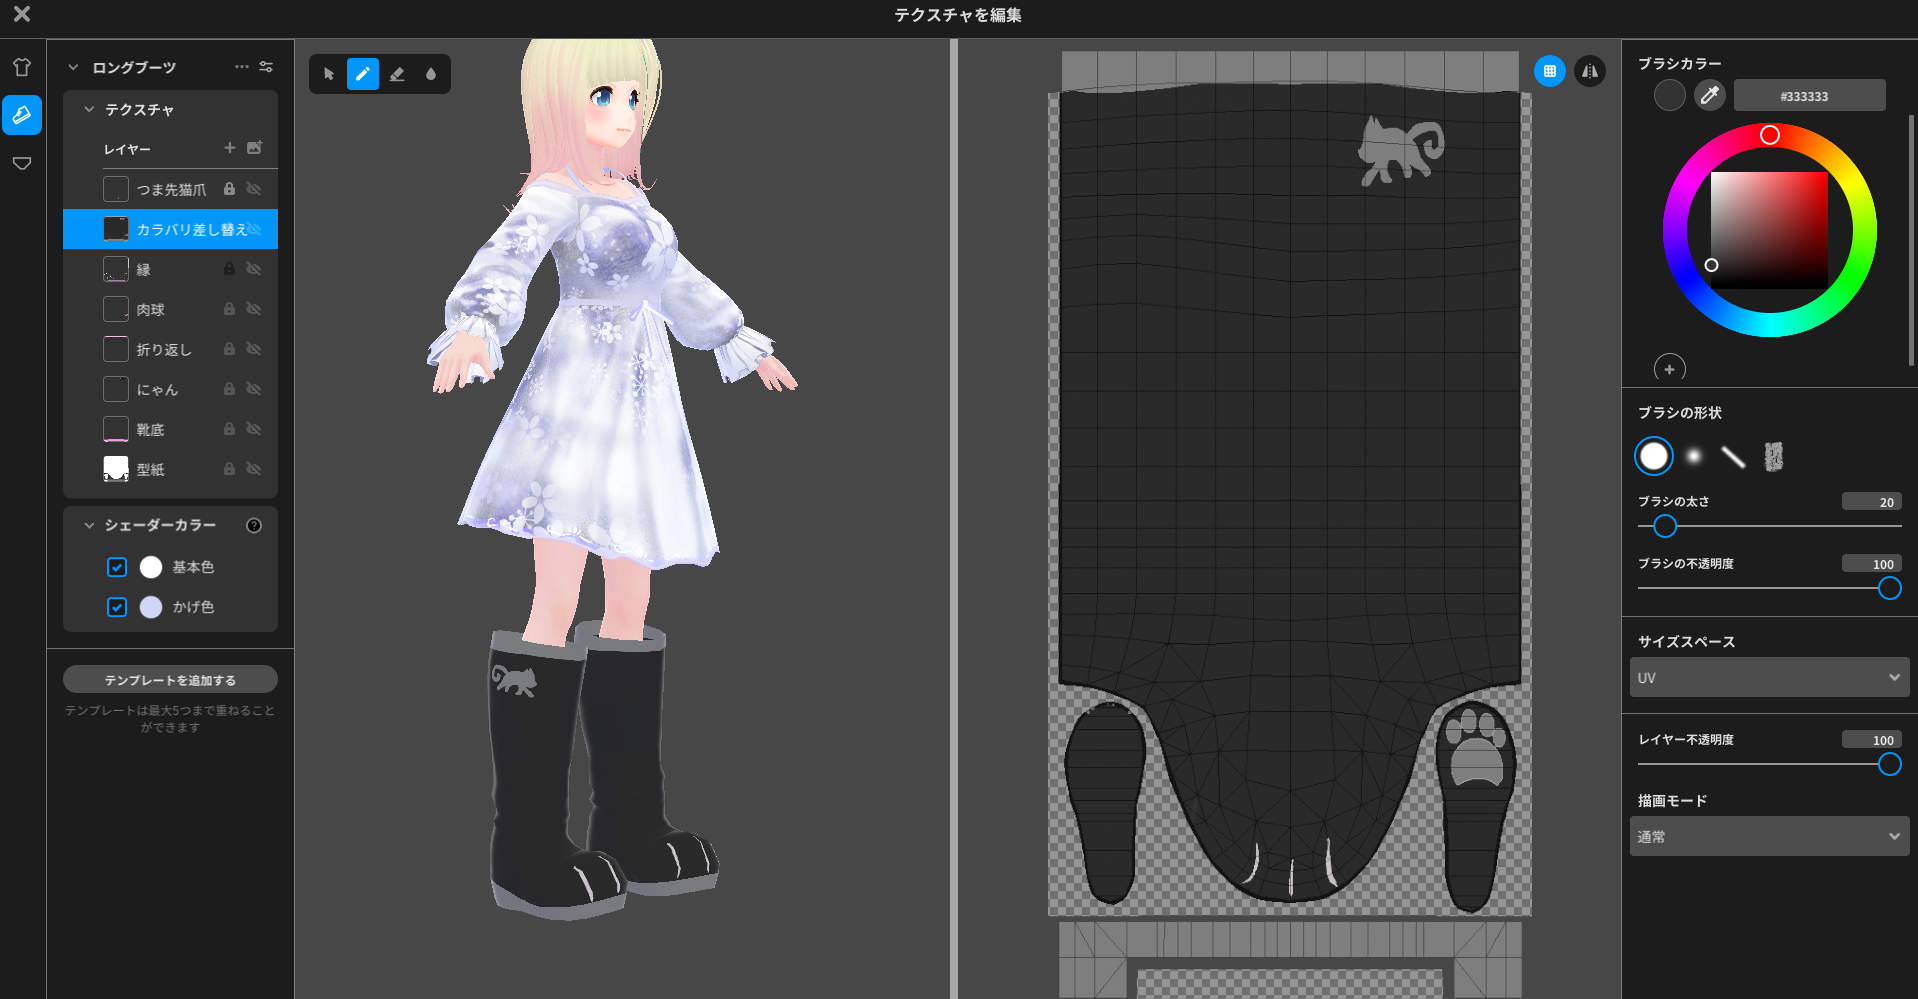Image resolution: width=1918 pixels, height=999 pixels.
Task: Activate the selection arrow tool
Action: (x=328, y=73)
